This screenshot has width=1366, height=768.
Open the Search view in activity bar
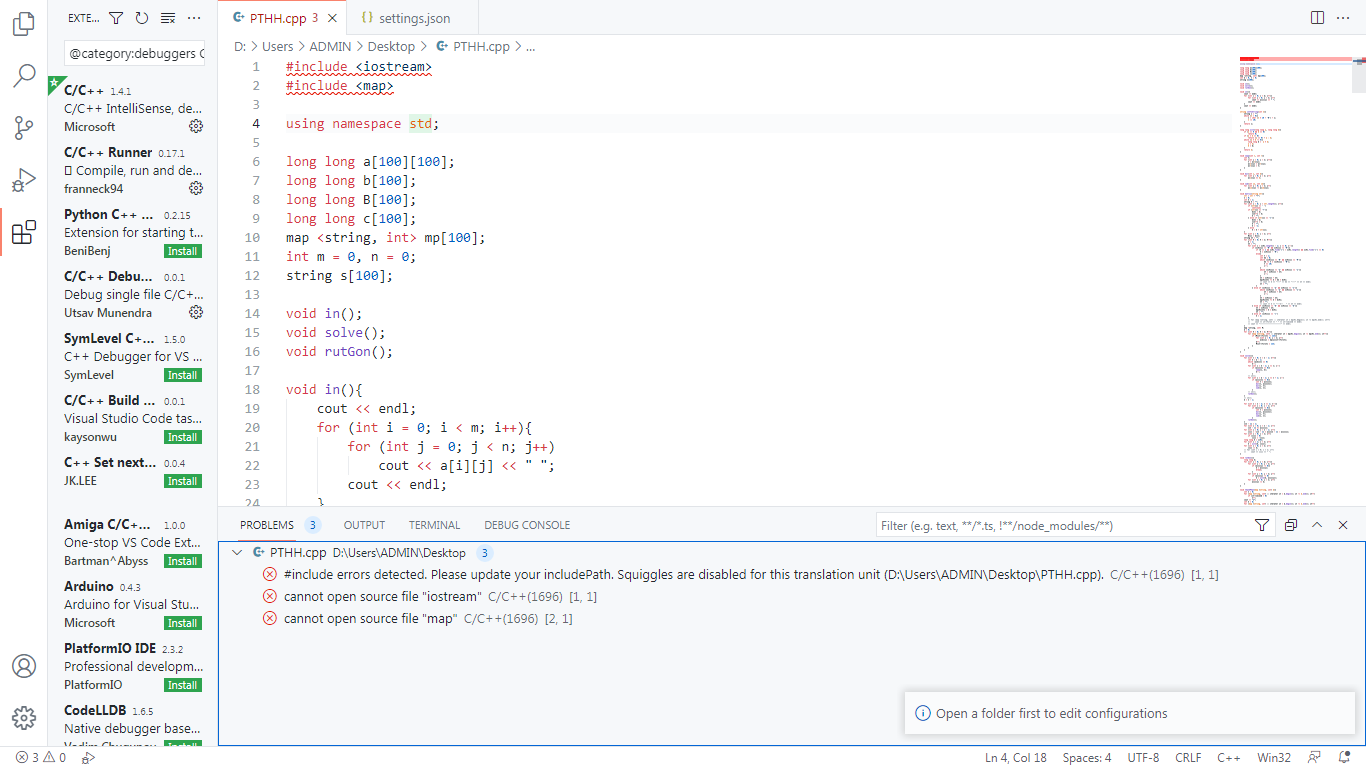coord(24,76)
